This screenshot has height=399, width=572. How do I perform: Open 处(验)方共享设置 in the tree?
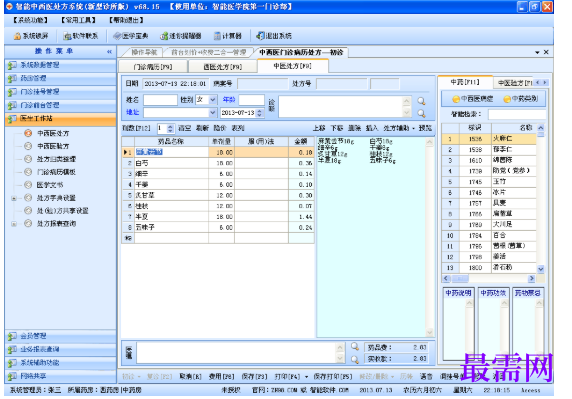tap(62, 211)
